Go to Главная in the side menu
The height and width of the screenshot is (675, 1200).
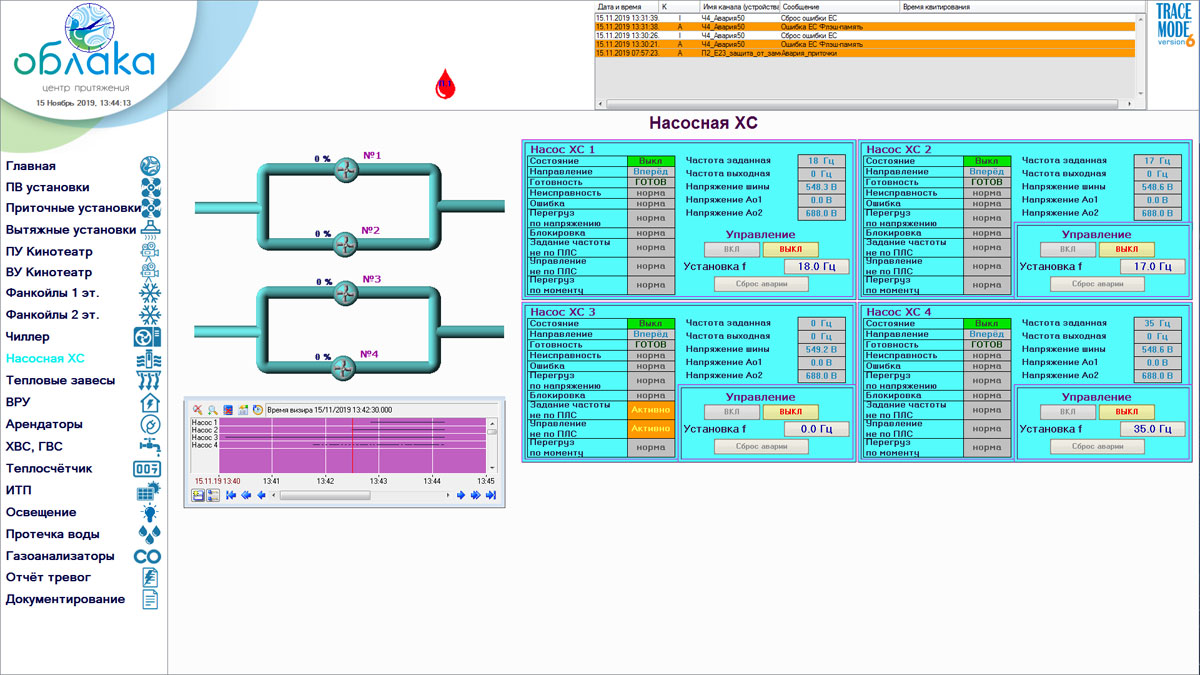(x=31, y=166)
